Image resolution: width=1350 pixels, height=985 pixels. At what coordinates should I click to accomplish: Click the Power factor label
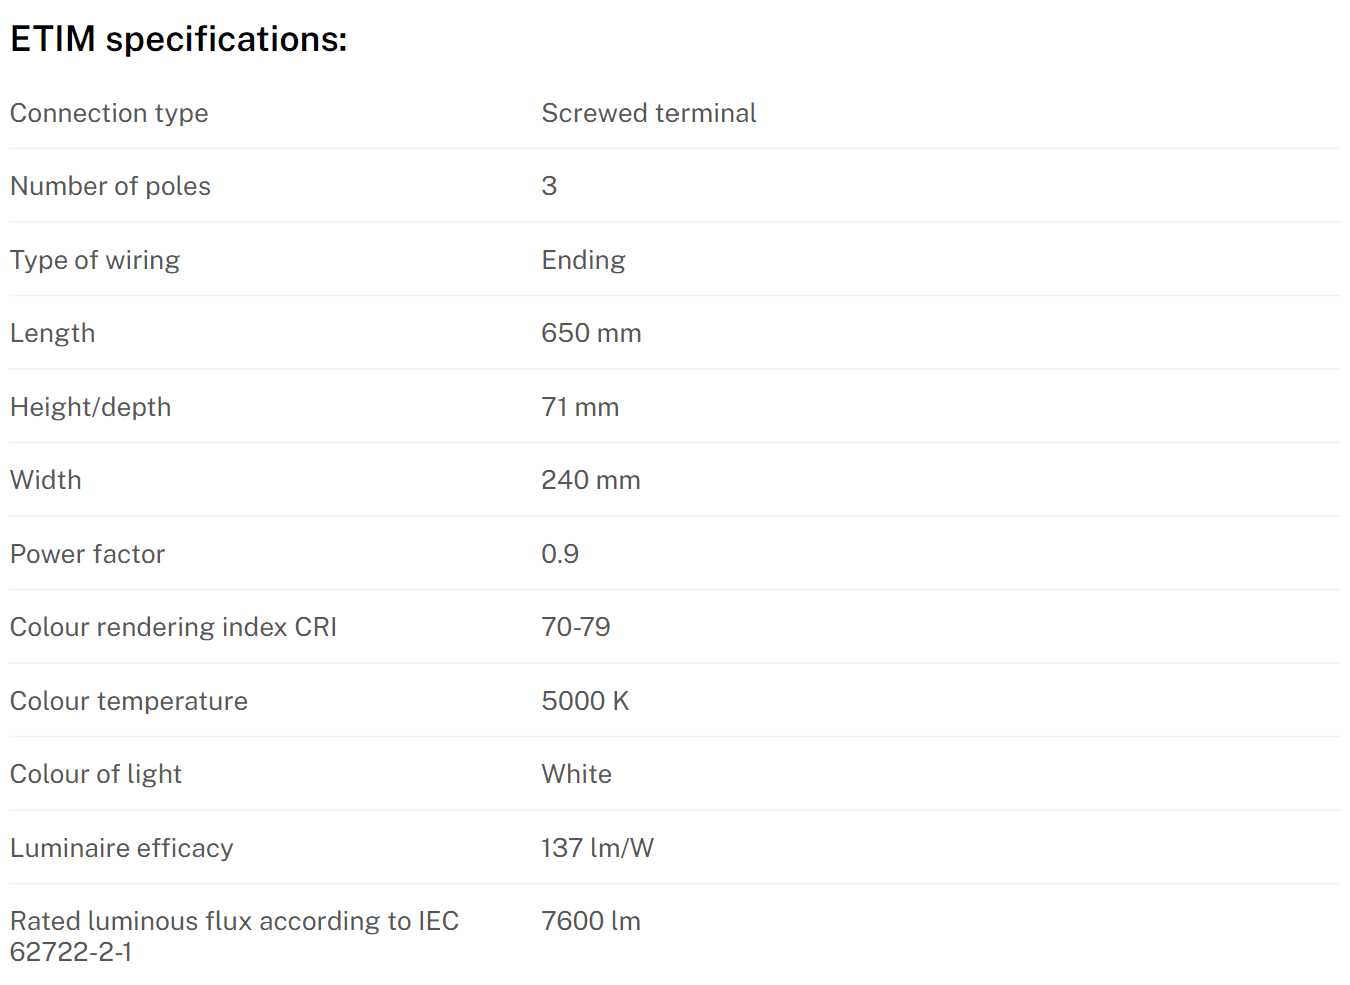click(x=87, y=554)
